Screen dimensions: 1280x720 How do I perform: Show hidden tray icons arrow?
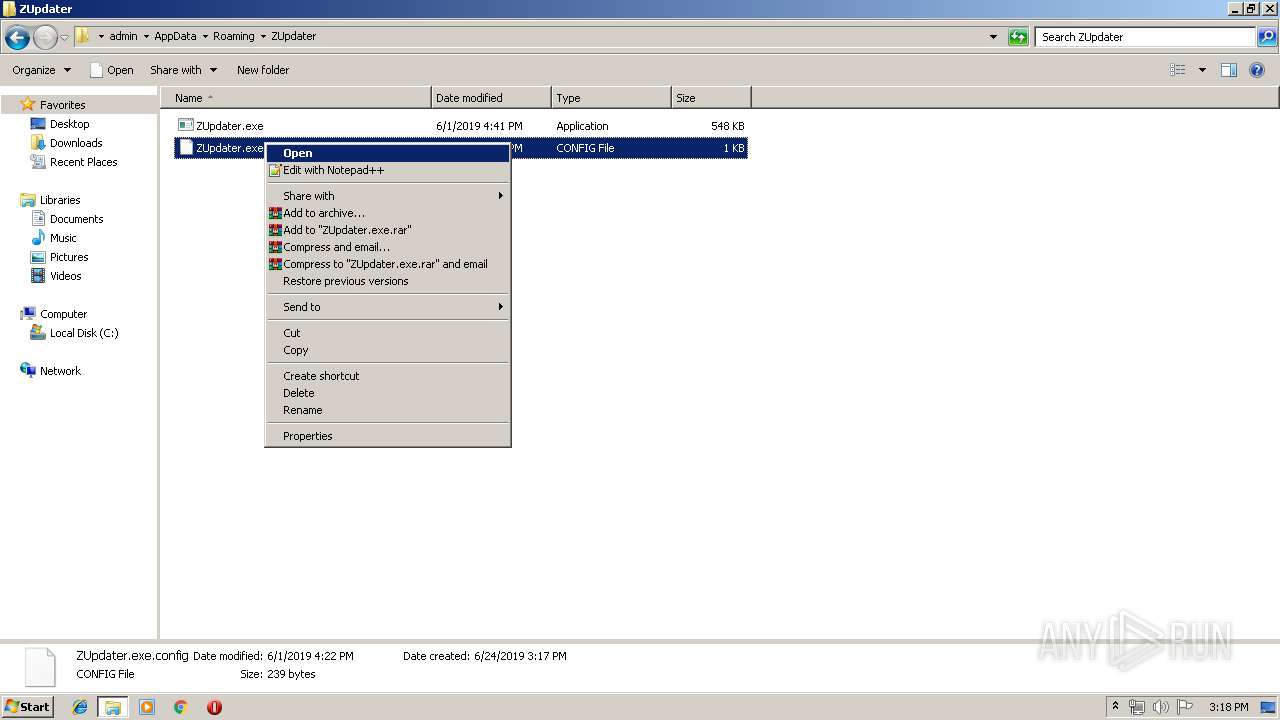coord(1116,707)
